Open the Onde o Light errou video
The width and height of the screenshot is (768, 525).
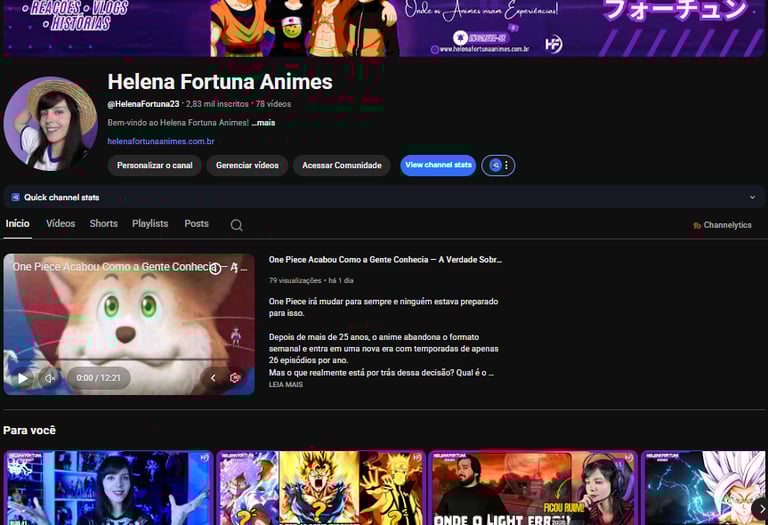[533, 488]
